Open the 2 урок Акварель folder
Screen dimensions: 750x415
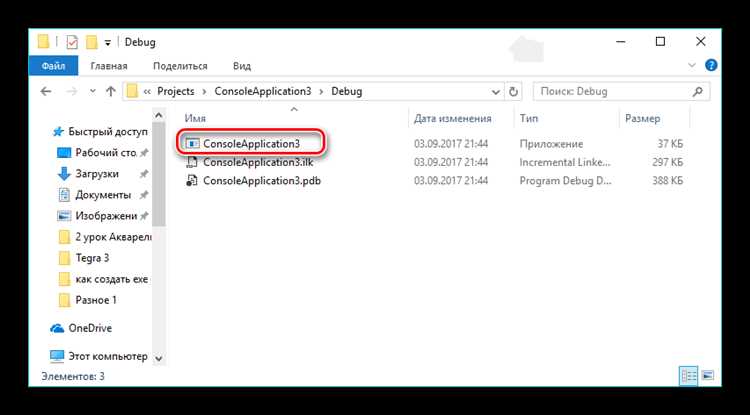[113, 237]
